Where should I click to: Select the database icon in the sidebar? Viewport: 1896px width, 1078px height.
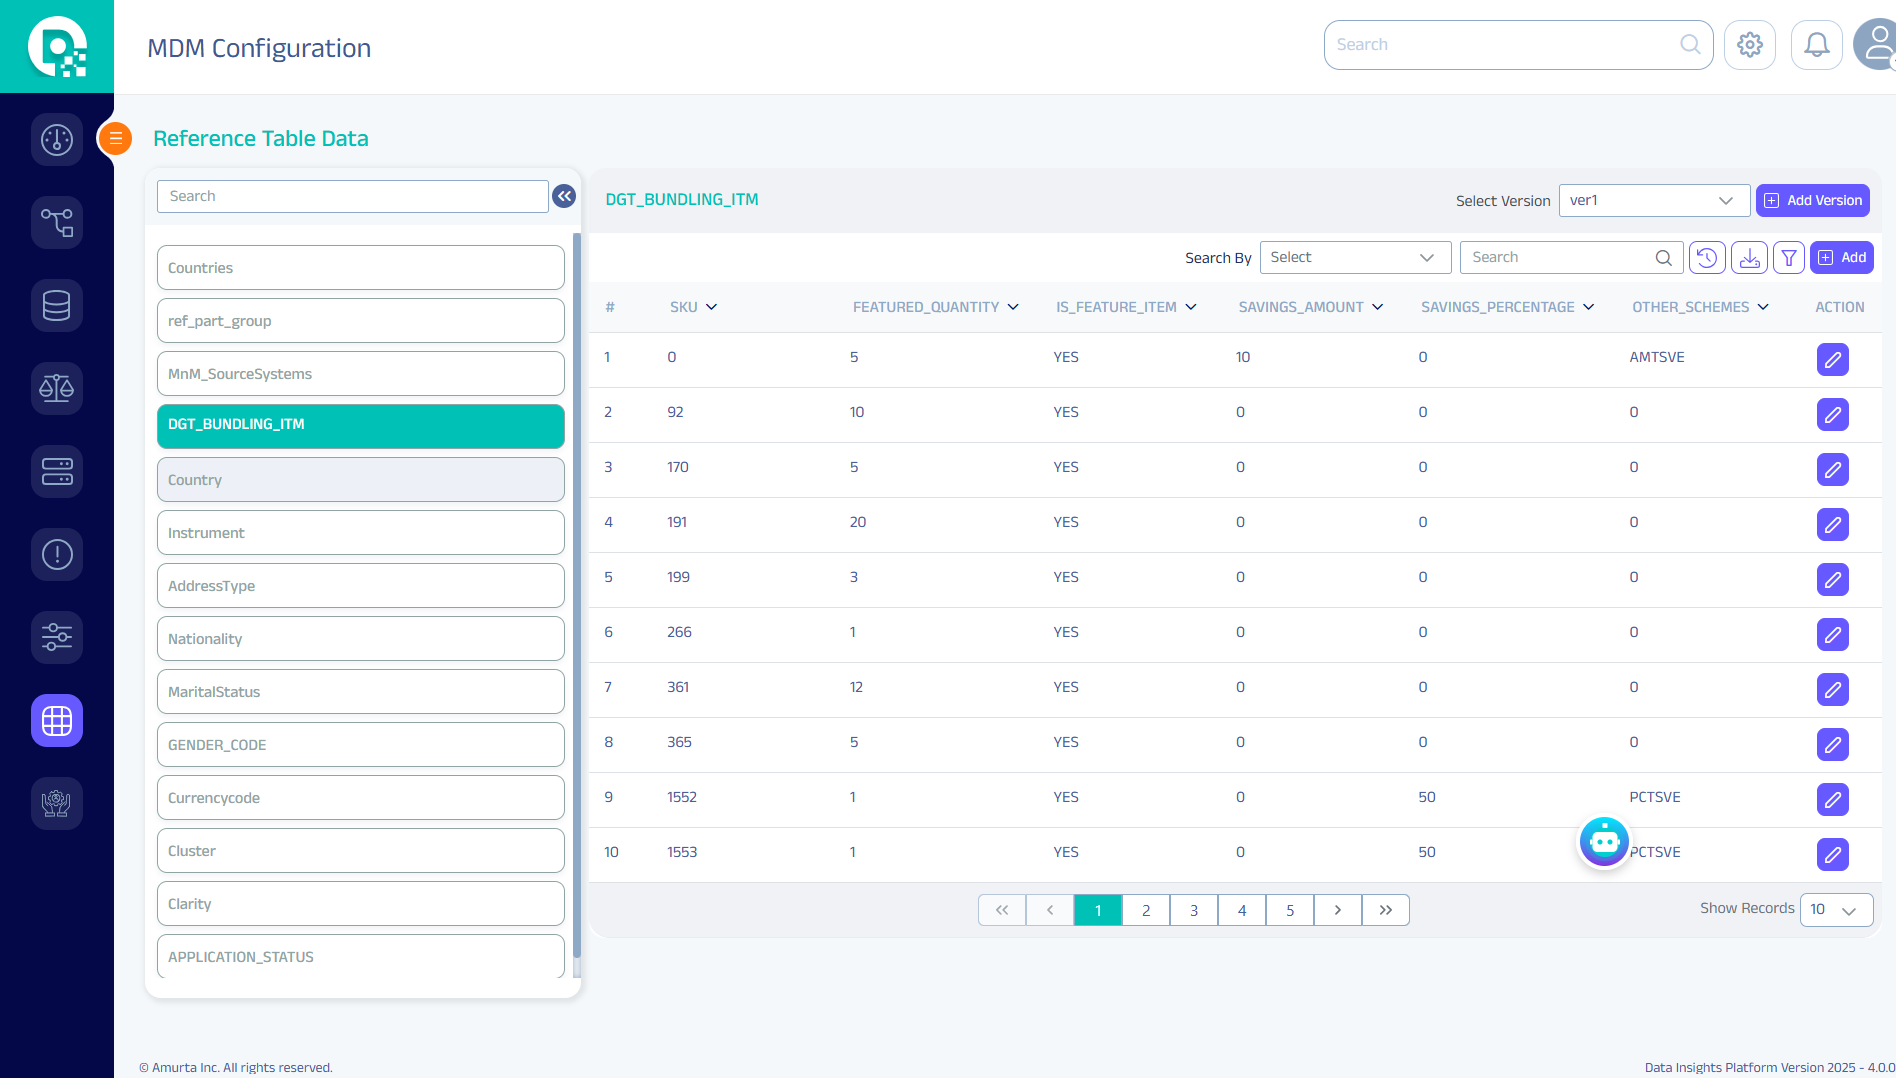pyautogui.click(x=56, y=305)
